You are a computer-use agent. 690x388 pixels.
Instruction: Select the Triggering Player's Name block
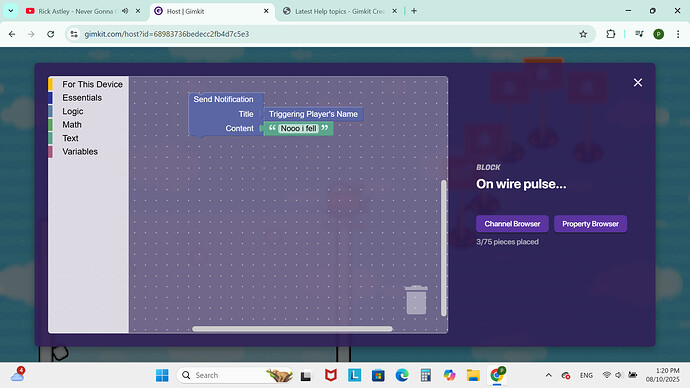313,114
